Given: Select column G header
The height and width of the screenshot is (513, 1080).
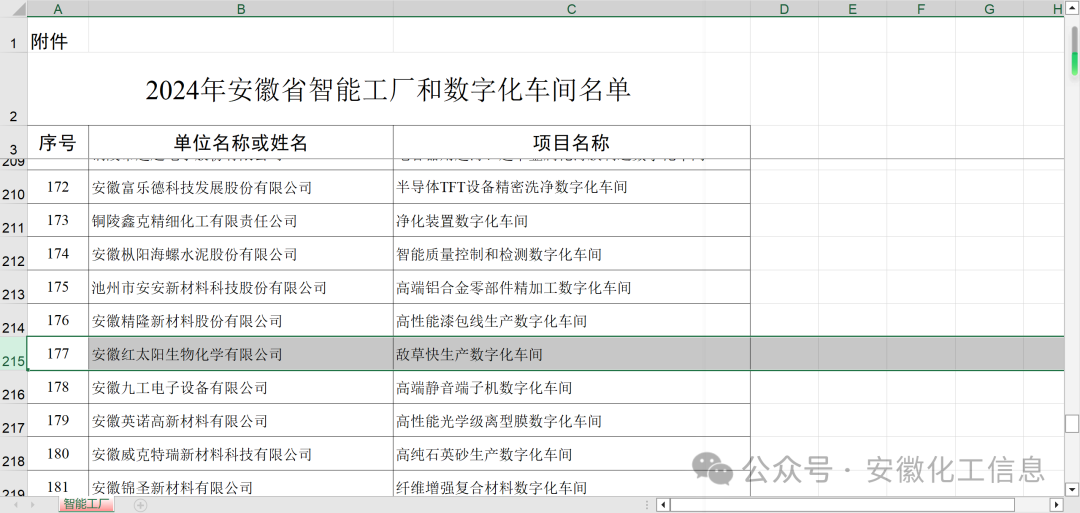Looking at the screenshot, I should [989, 8].
